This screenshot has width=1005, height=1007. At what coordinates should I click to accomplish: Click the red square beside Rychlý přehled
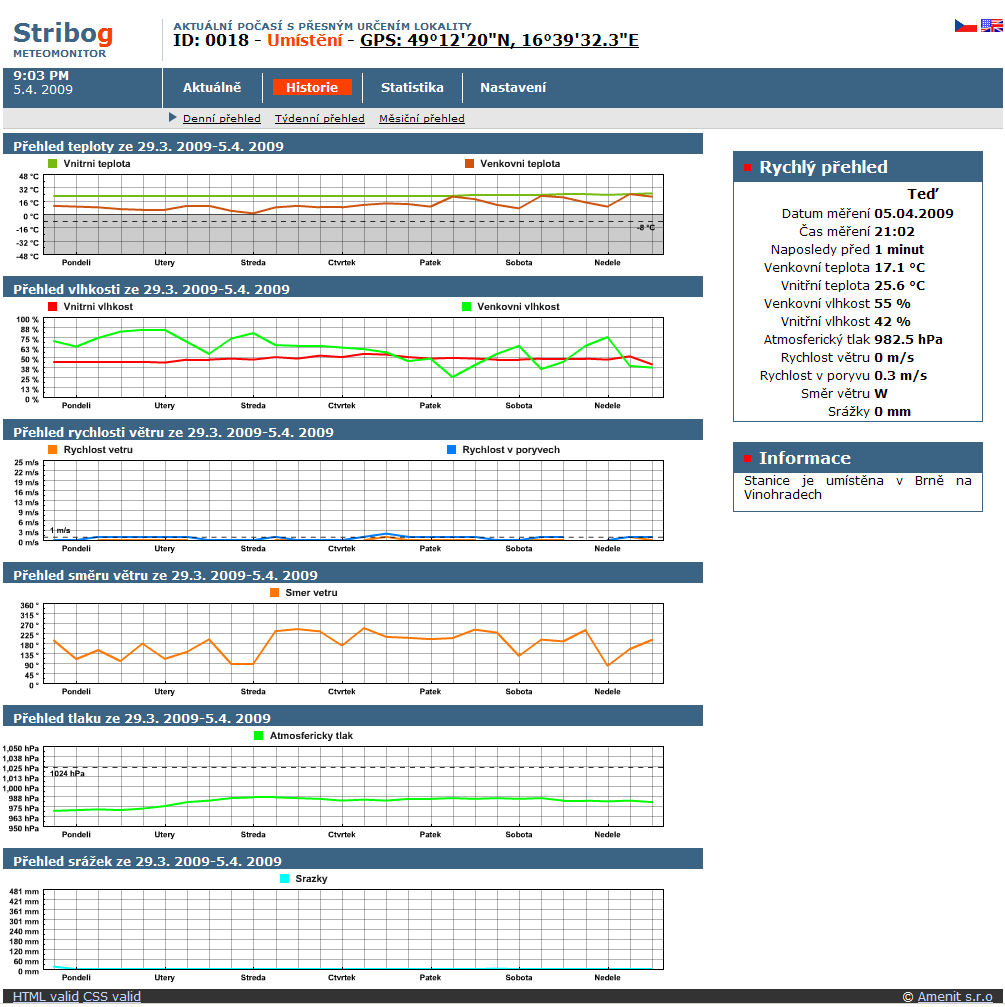pyautogui.click(x=747, y=168)
